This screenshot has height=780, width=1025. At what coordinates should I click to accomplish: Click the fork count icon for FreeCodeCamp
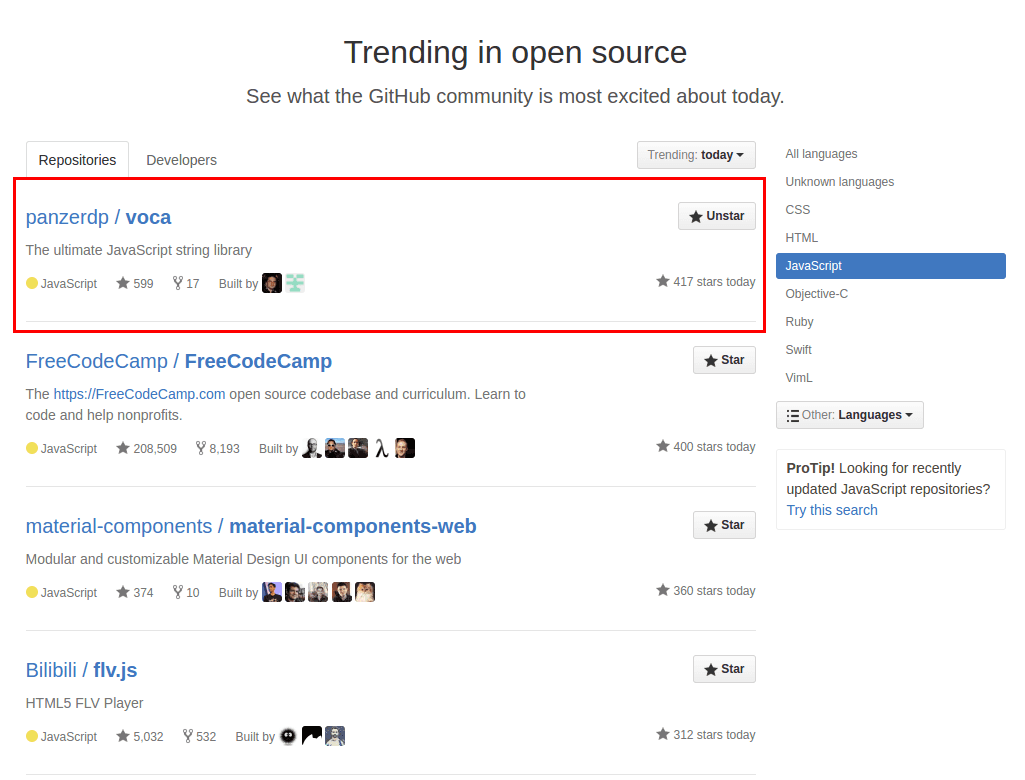[201, 448]
